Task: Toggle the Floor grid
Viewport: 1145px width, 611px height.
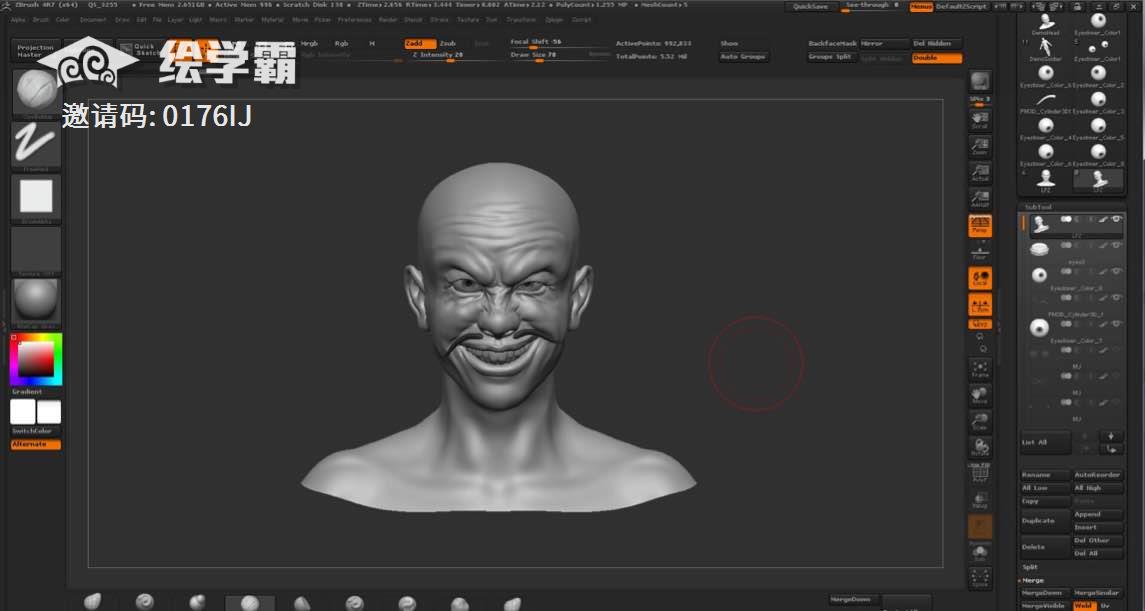Action: pos(980,253)
